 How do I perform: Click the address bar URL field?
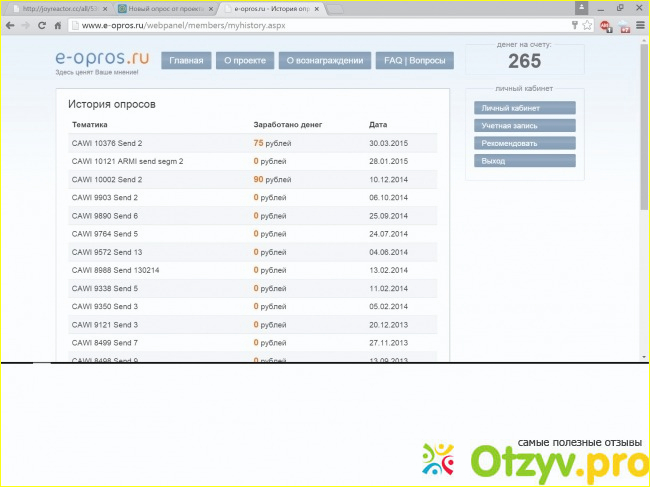[x=300, y=25]
